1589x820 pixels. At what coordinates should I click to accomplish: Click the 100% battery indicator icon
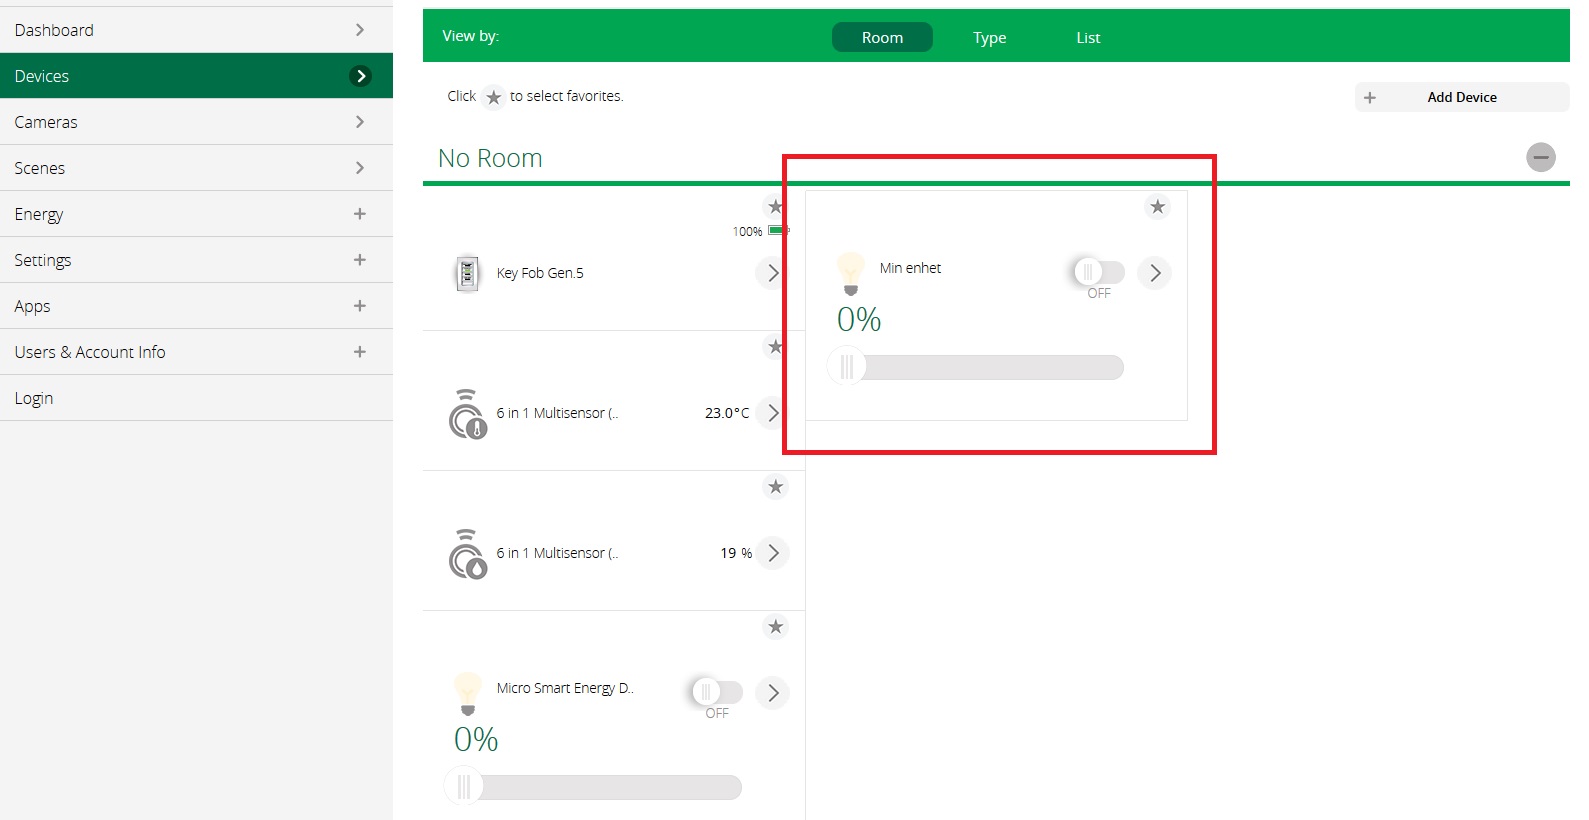(778, 231)
